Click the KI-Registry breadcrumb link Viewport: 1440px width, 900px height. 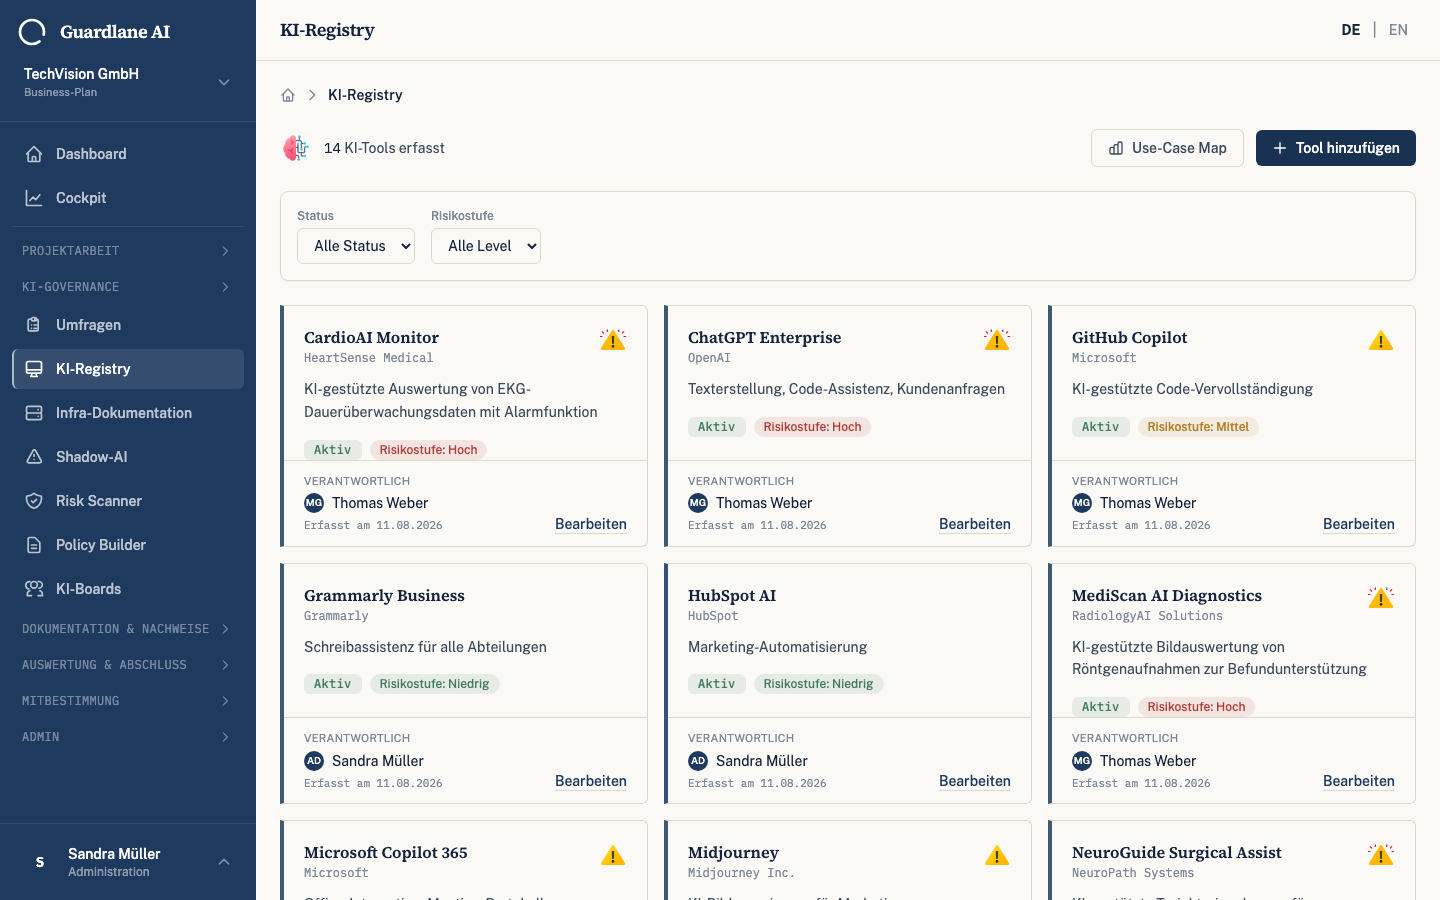click(365, 95)
